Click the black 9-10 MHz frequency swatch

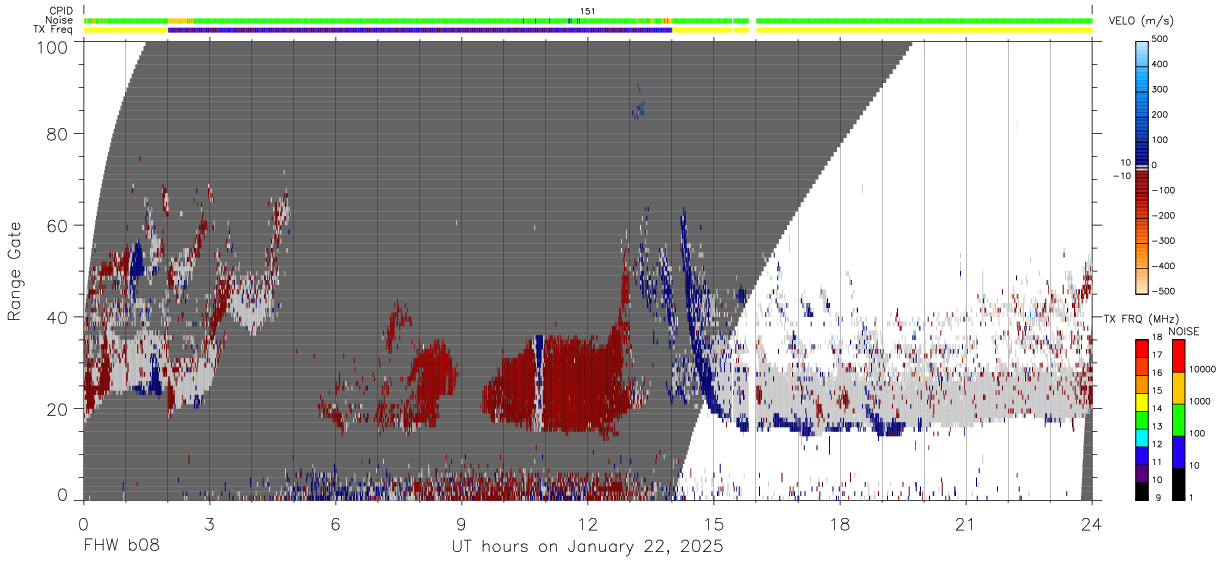coord(1142,491)
